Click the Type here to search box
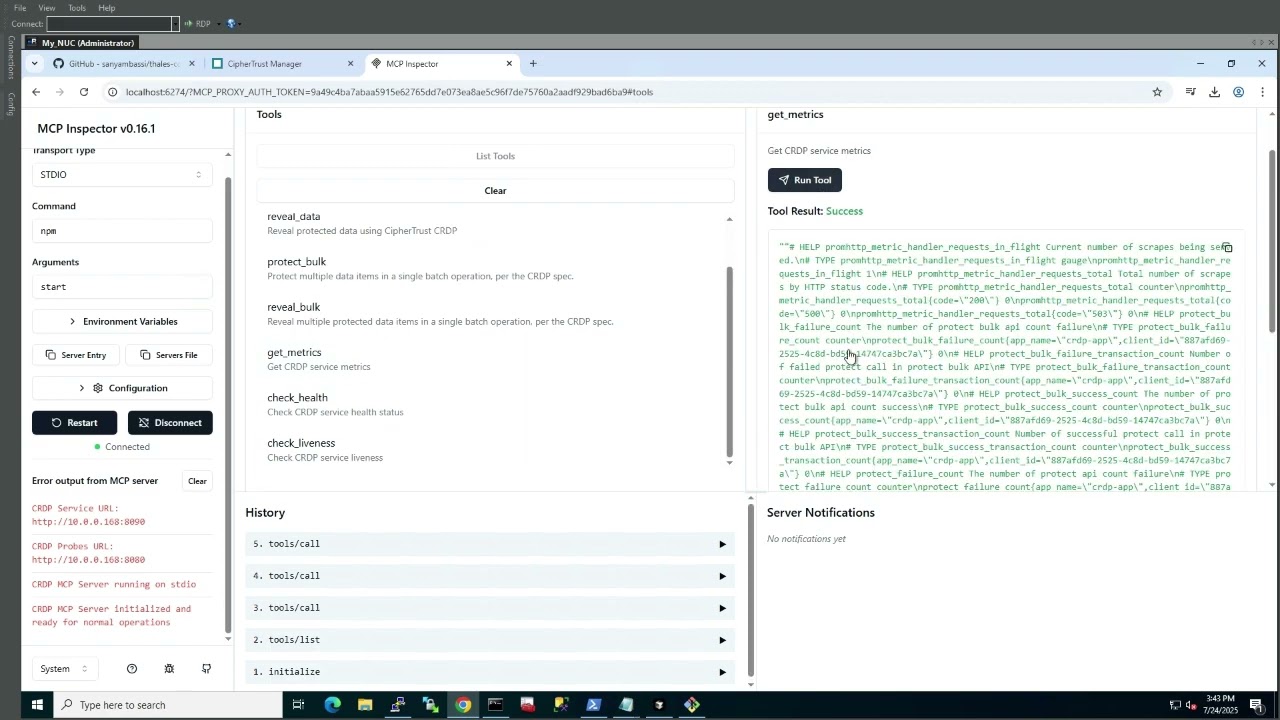1280x720 pixels. (166, 705)
